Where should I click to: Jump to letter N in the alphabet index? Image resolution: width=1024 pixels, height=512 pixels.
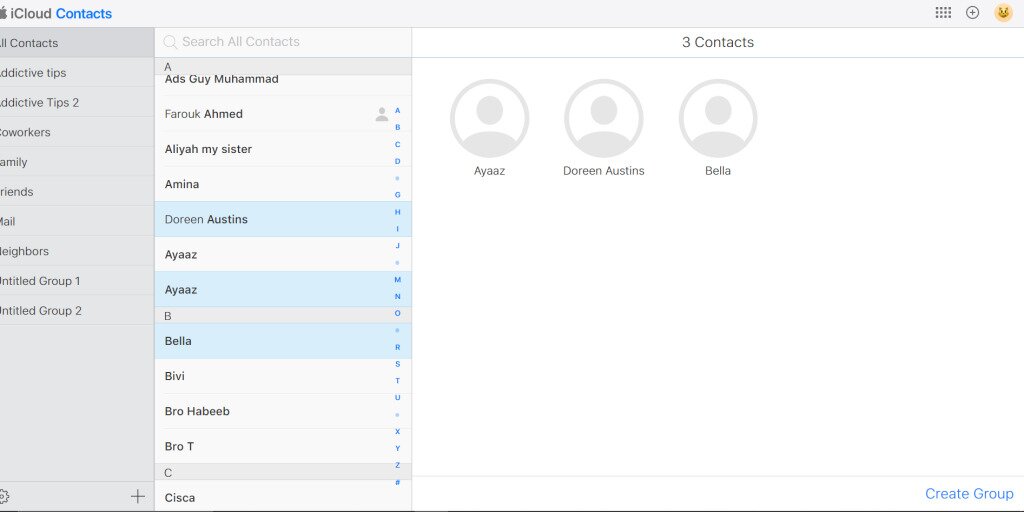pyautogui.click(x=398, y=296)
